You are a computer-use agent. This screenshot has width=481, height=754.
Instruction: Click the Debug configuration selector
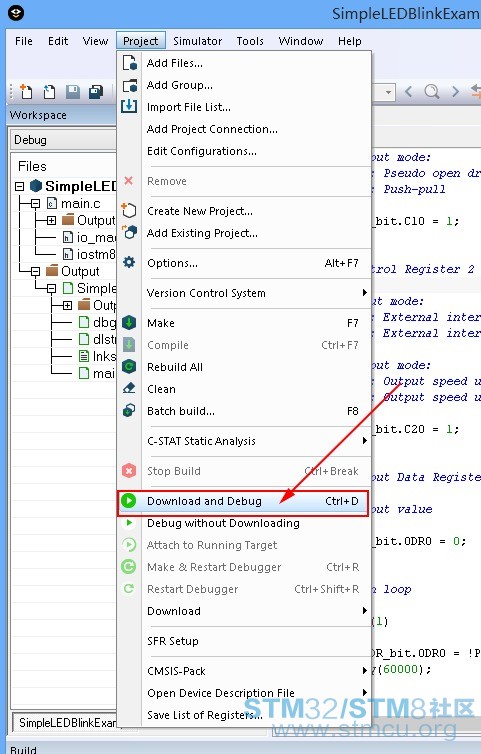tap(63, 140)
